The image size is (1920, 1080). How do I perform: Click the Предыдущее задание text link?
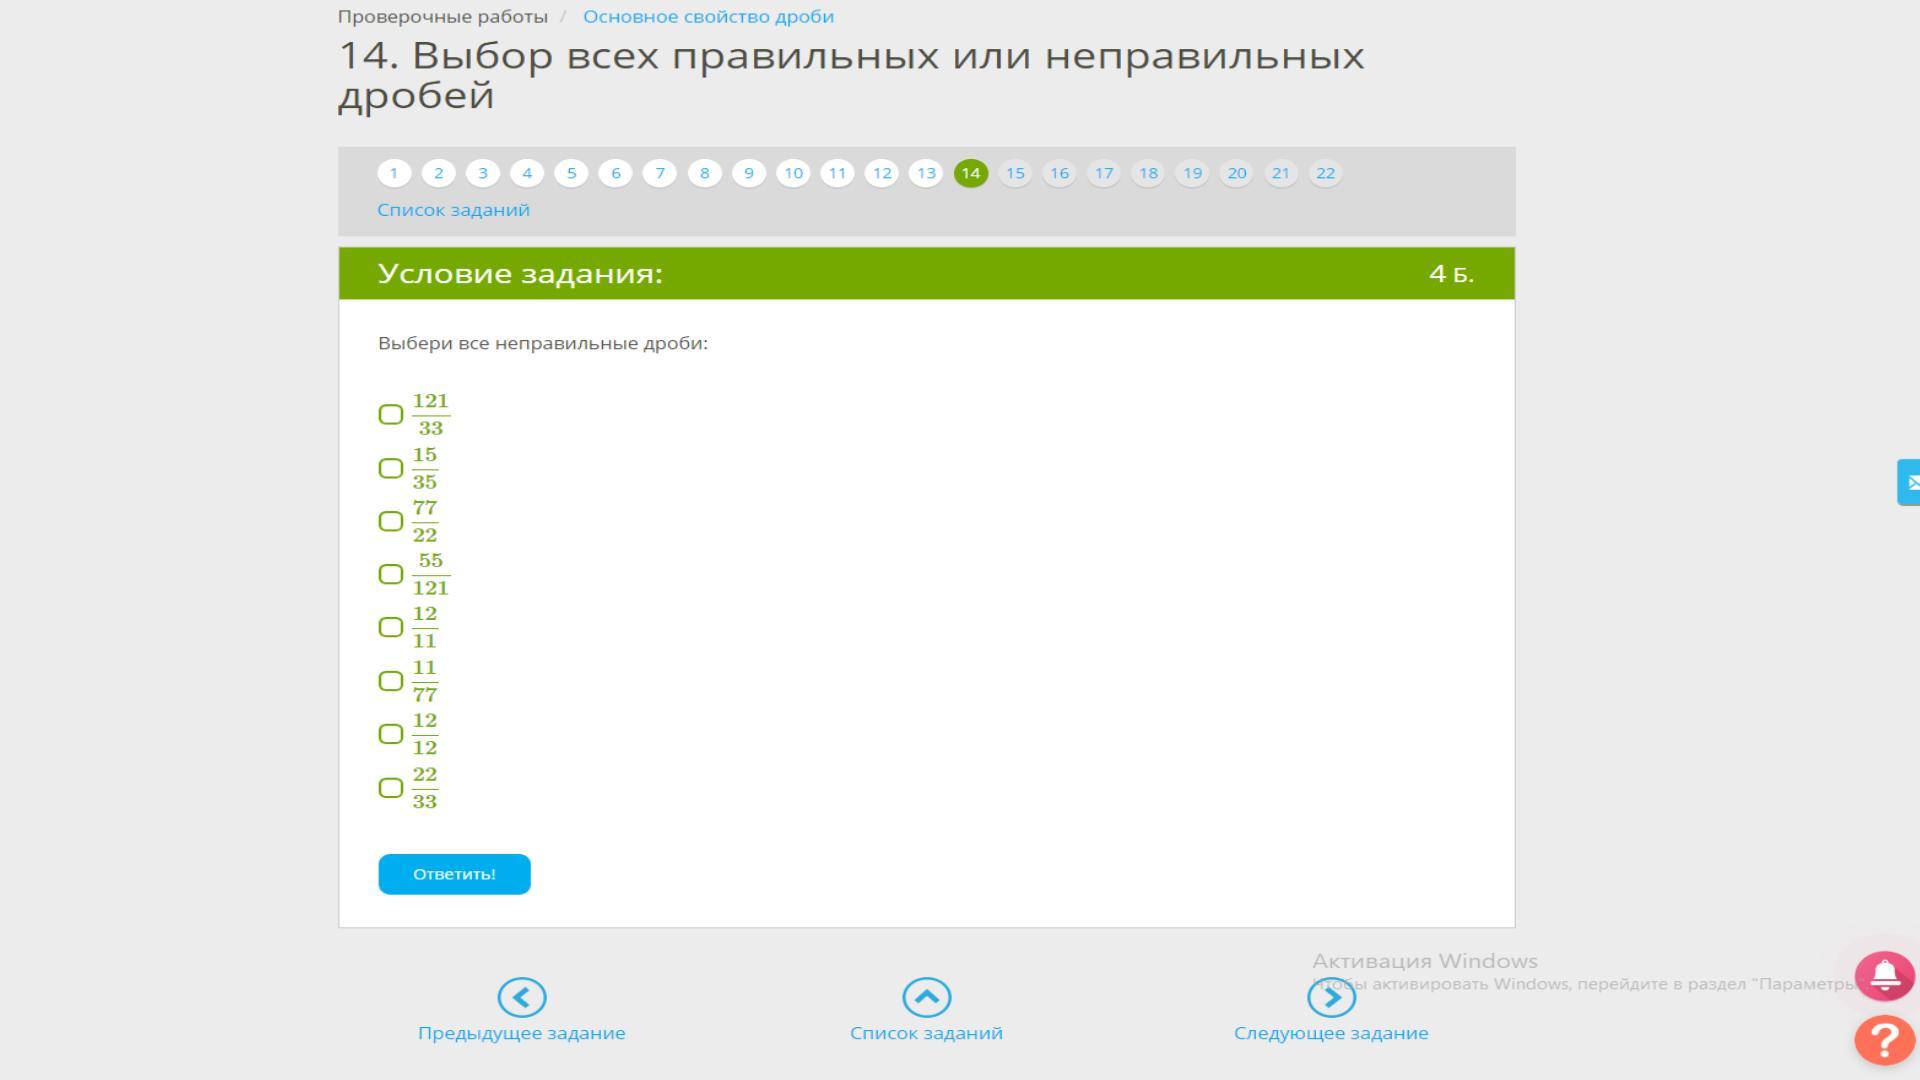click(x=521, y=1033)
